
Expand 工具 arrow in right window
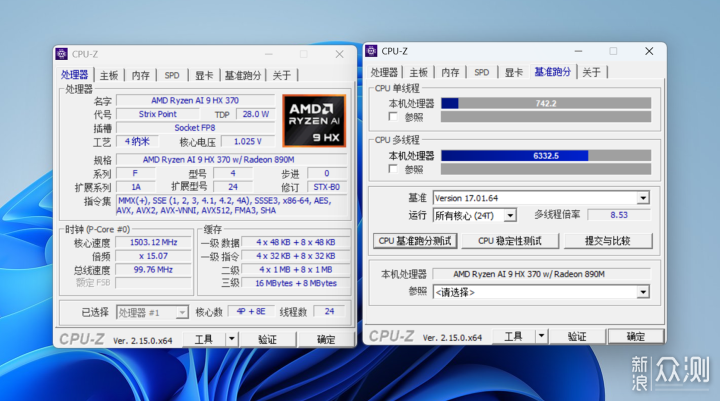(542, 336)
